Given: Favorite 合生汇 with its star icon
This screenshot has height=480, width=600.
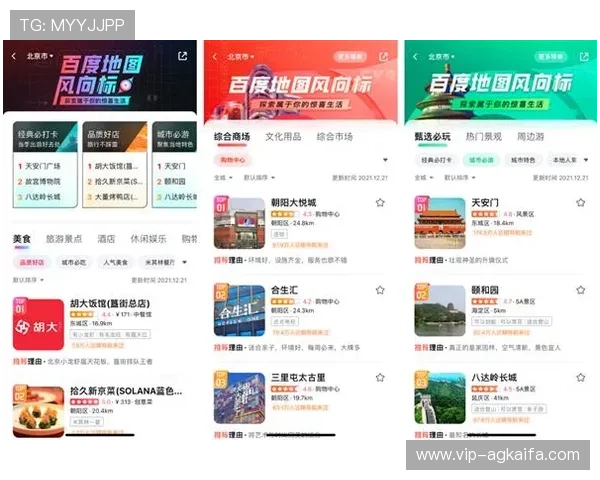Looking at the screenshot, I should tap(380, 290).
